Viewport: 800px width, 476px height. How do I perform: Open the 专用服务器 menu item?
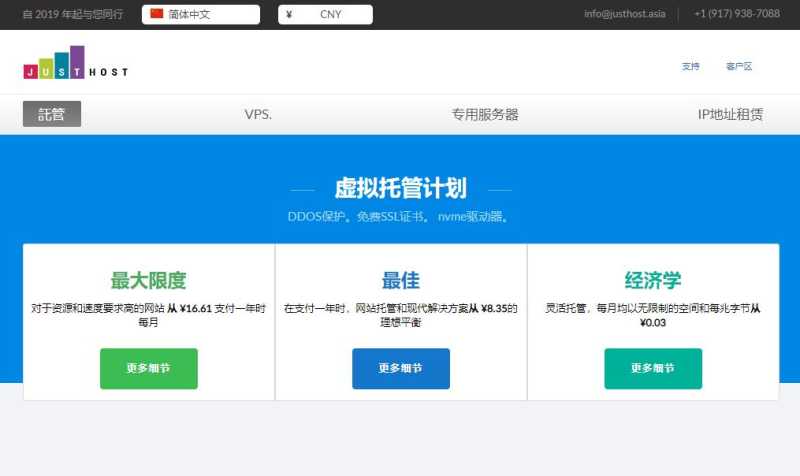(485, 114)
